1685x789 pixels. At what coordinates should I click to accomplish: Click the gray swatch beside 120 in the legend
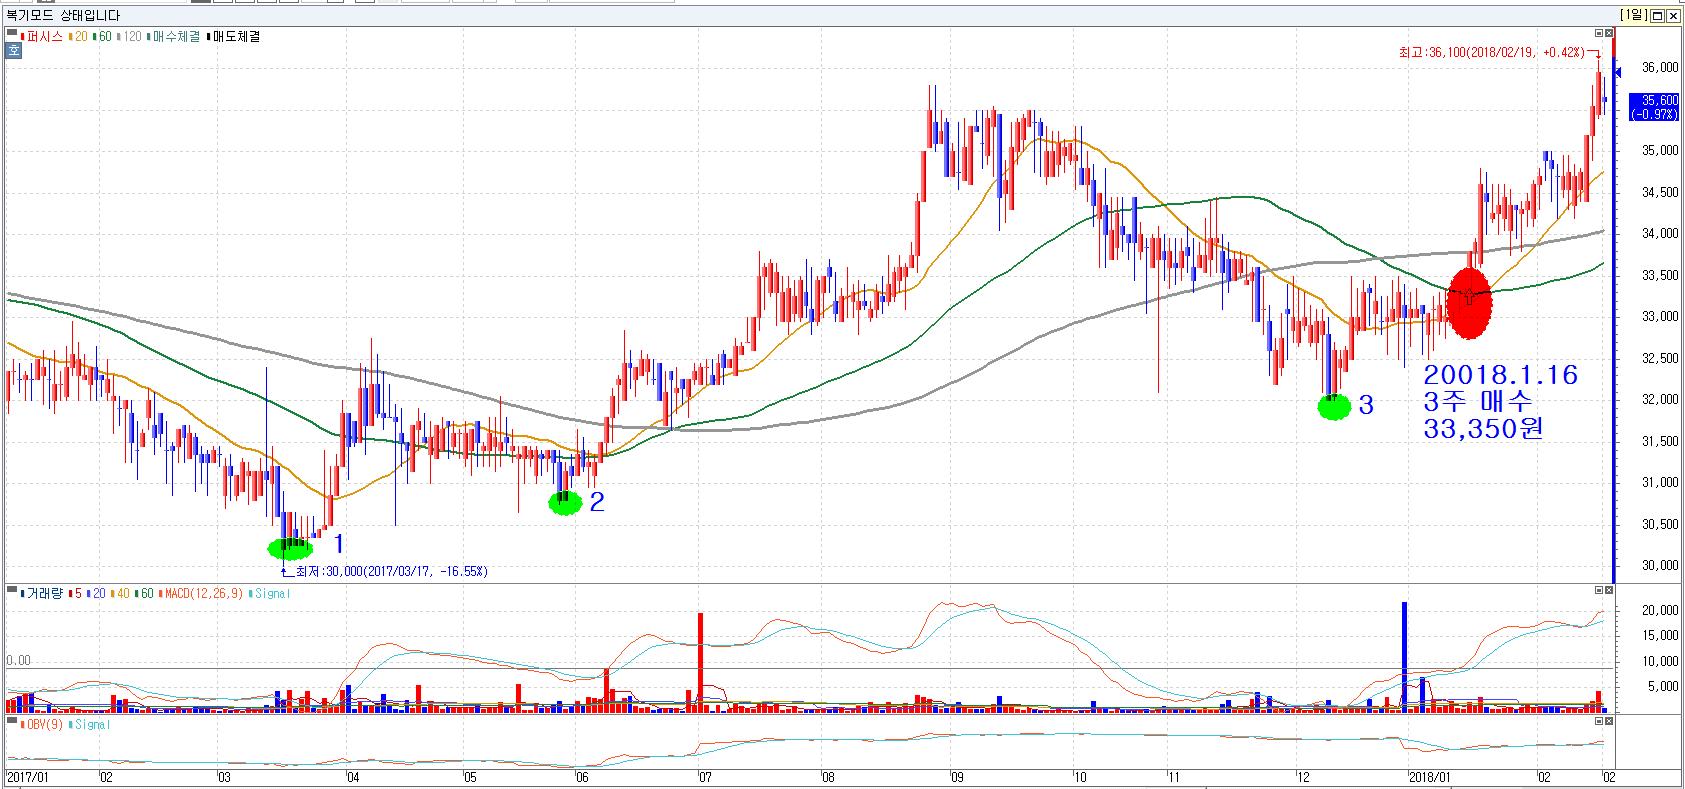click(118, 36)
